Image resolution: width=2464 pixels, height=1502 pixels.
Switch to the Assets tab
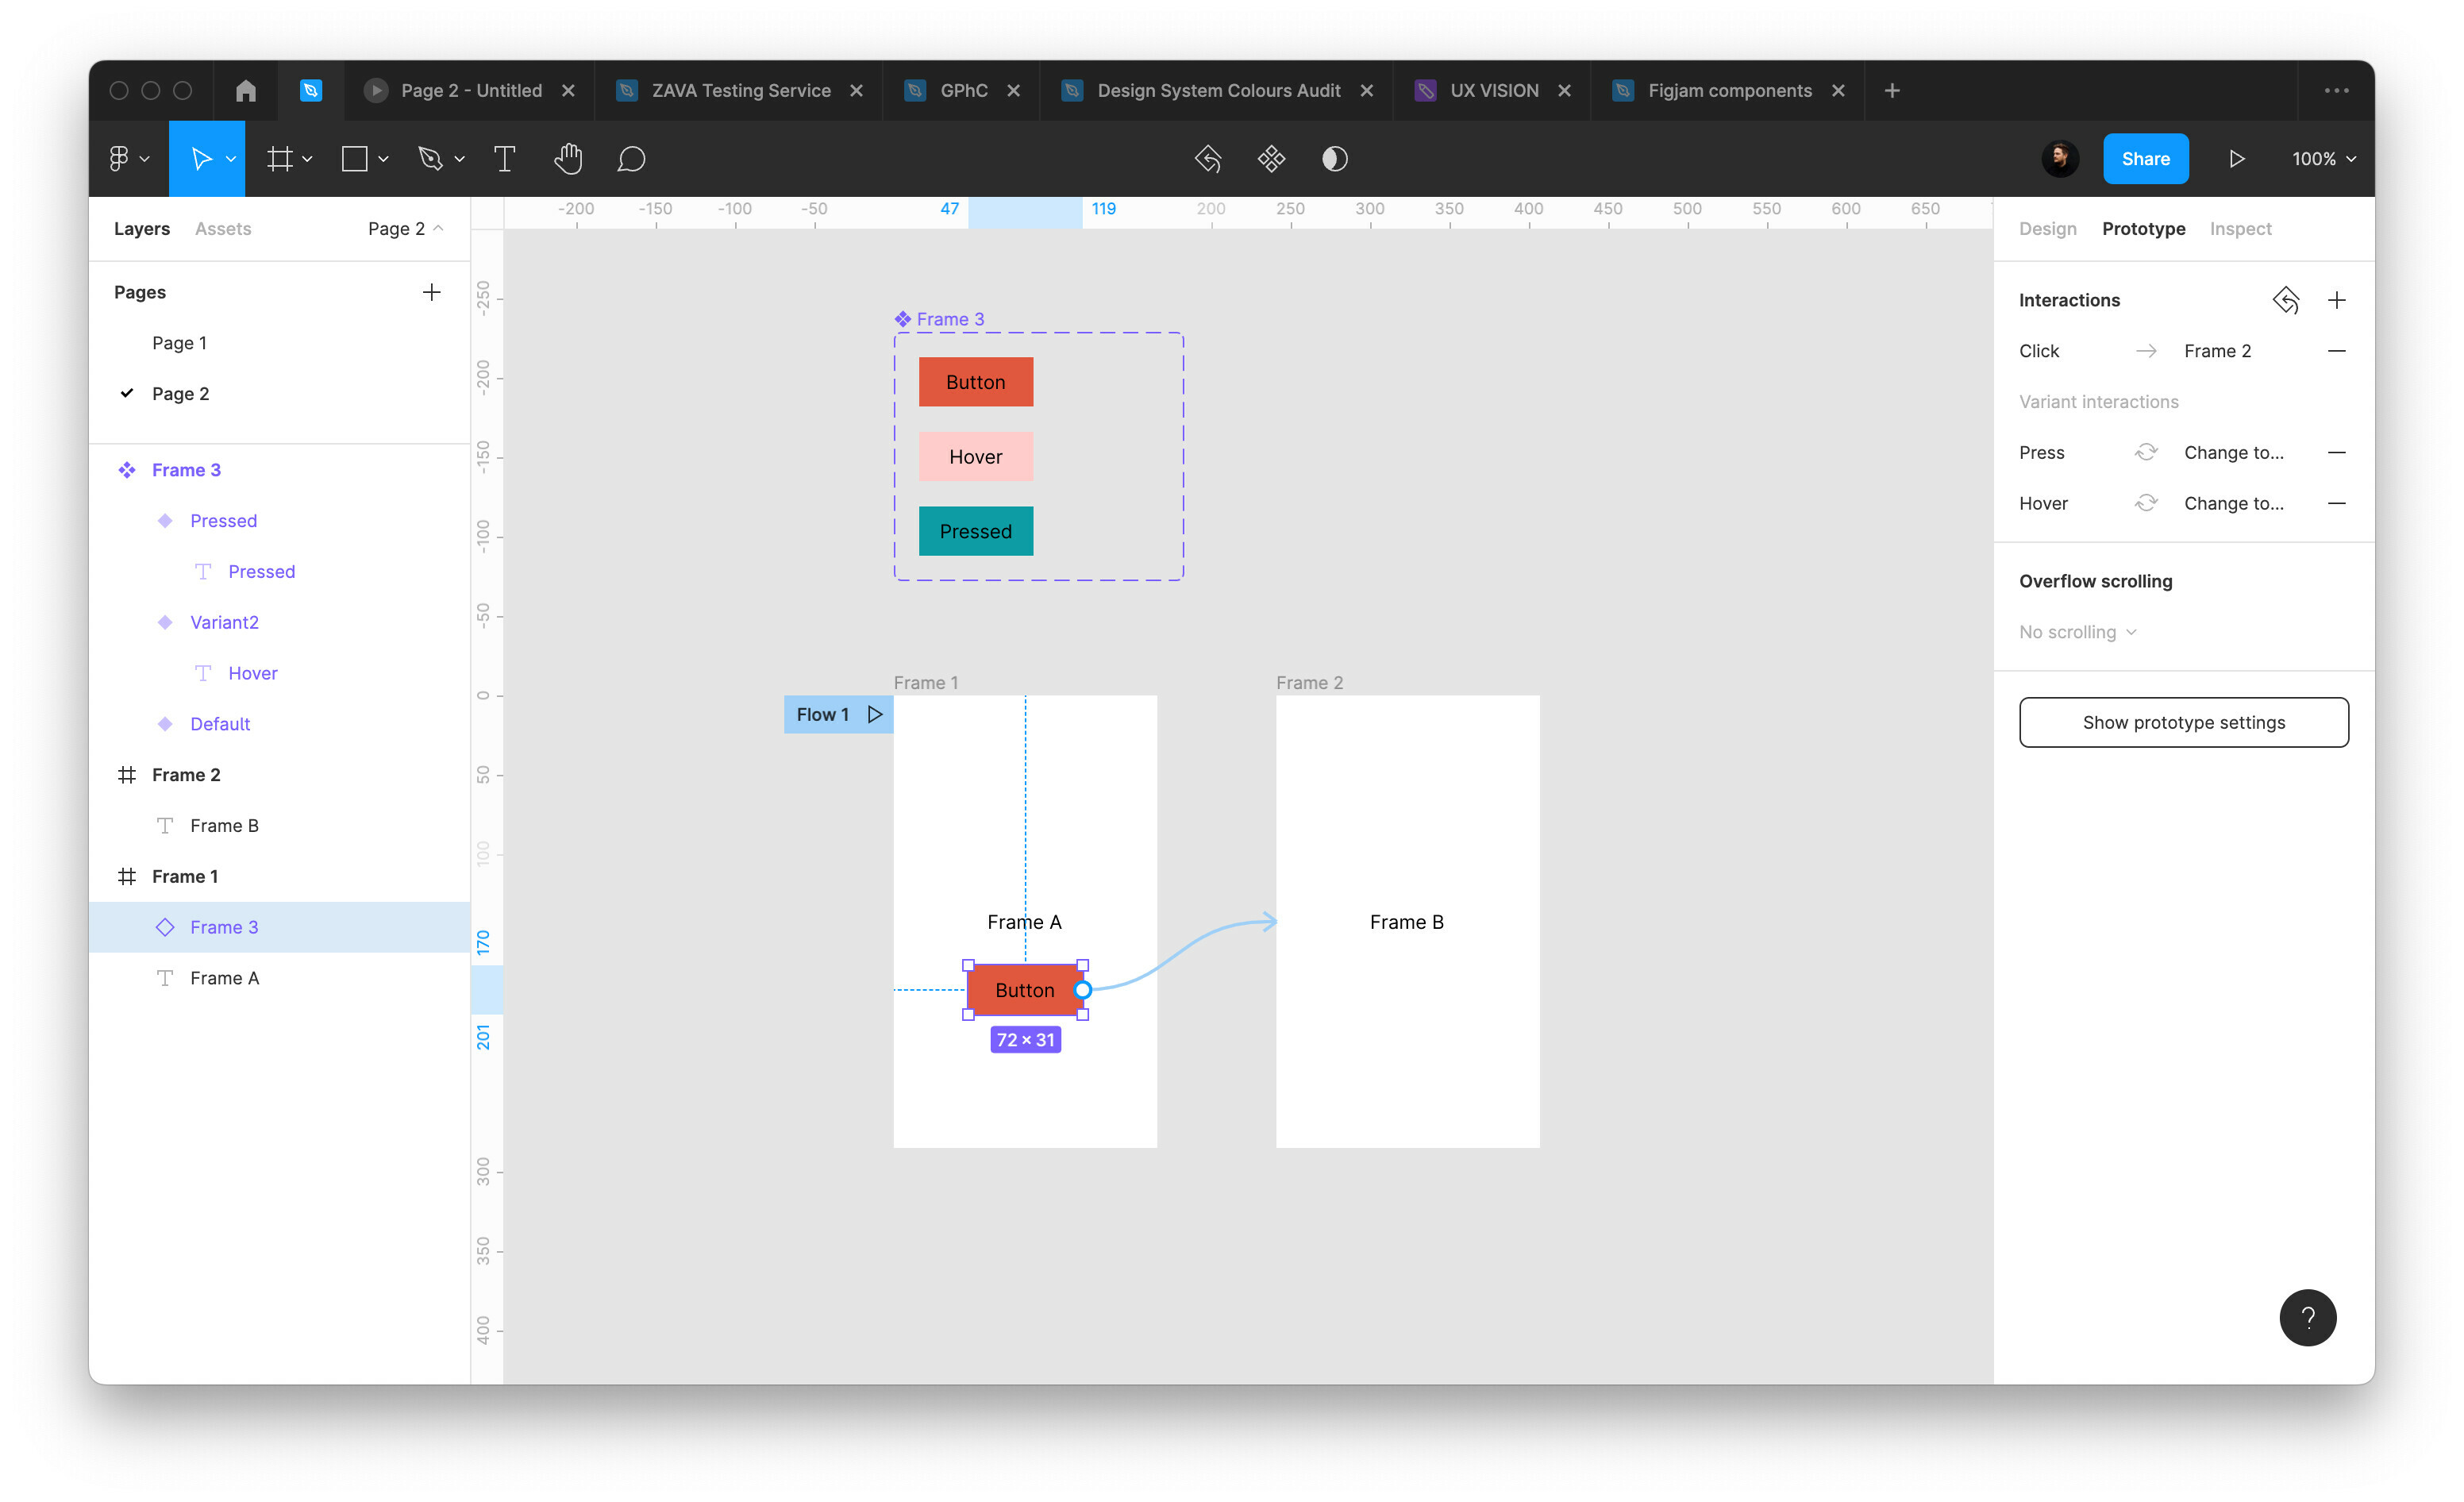[223, 228]
